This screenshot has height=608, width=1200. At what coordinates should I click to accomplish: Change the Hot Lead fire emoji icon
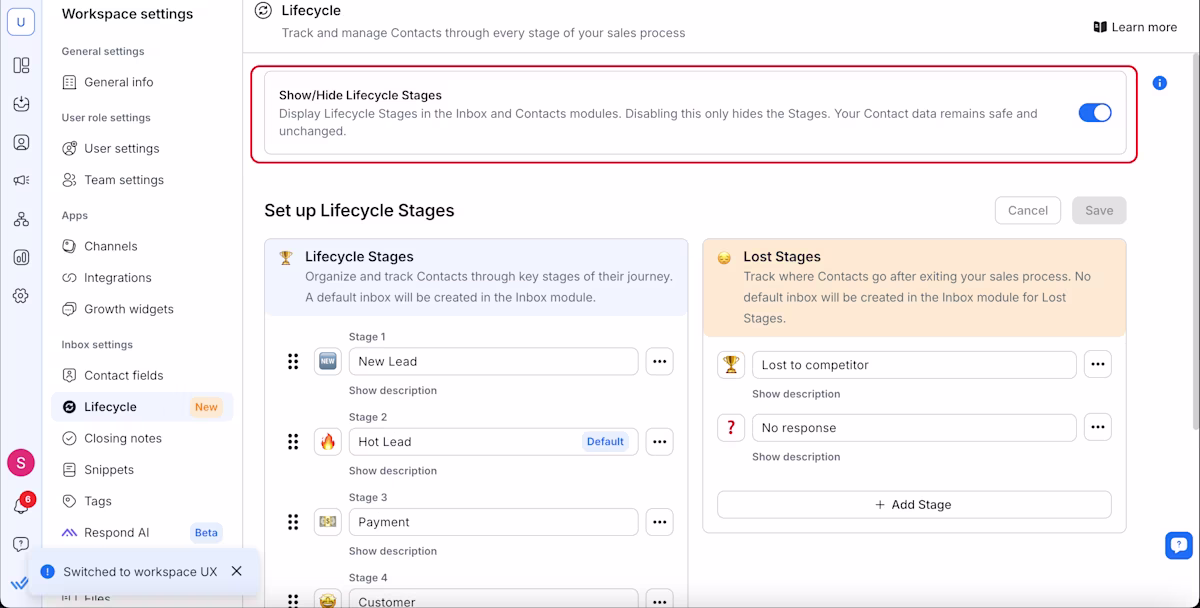(327, 441)
